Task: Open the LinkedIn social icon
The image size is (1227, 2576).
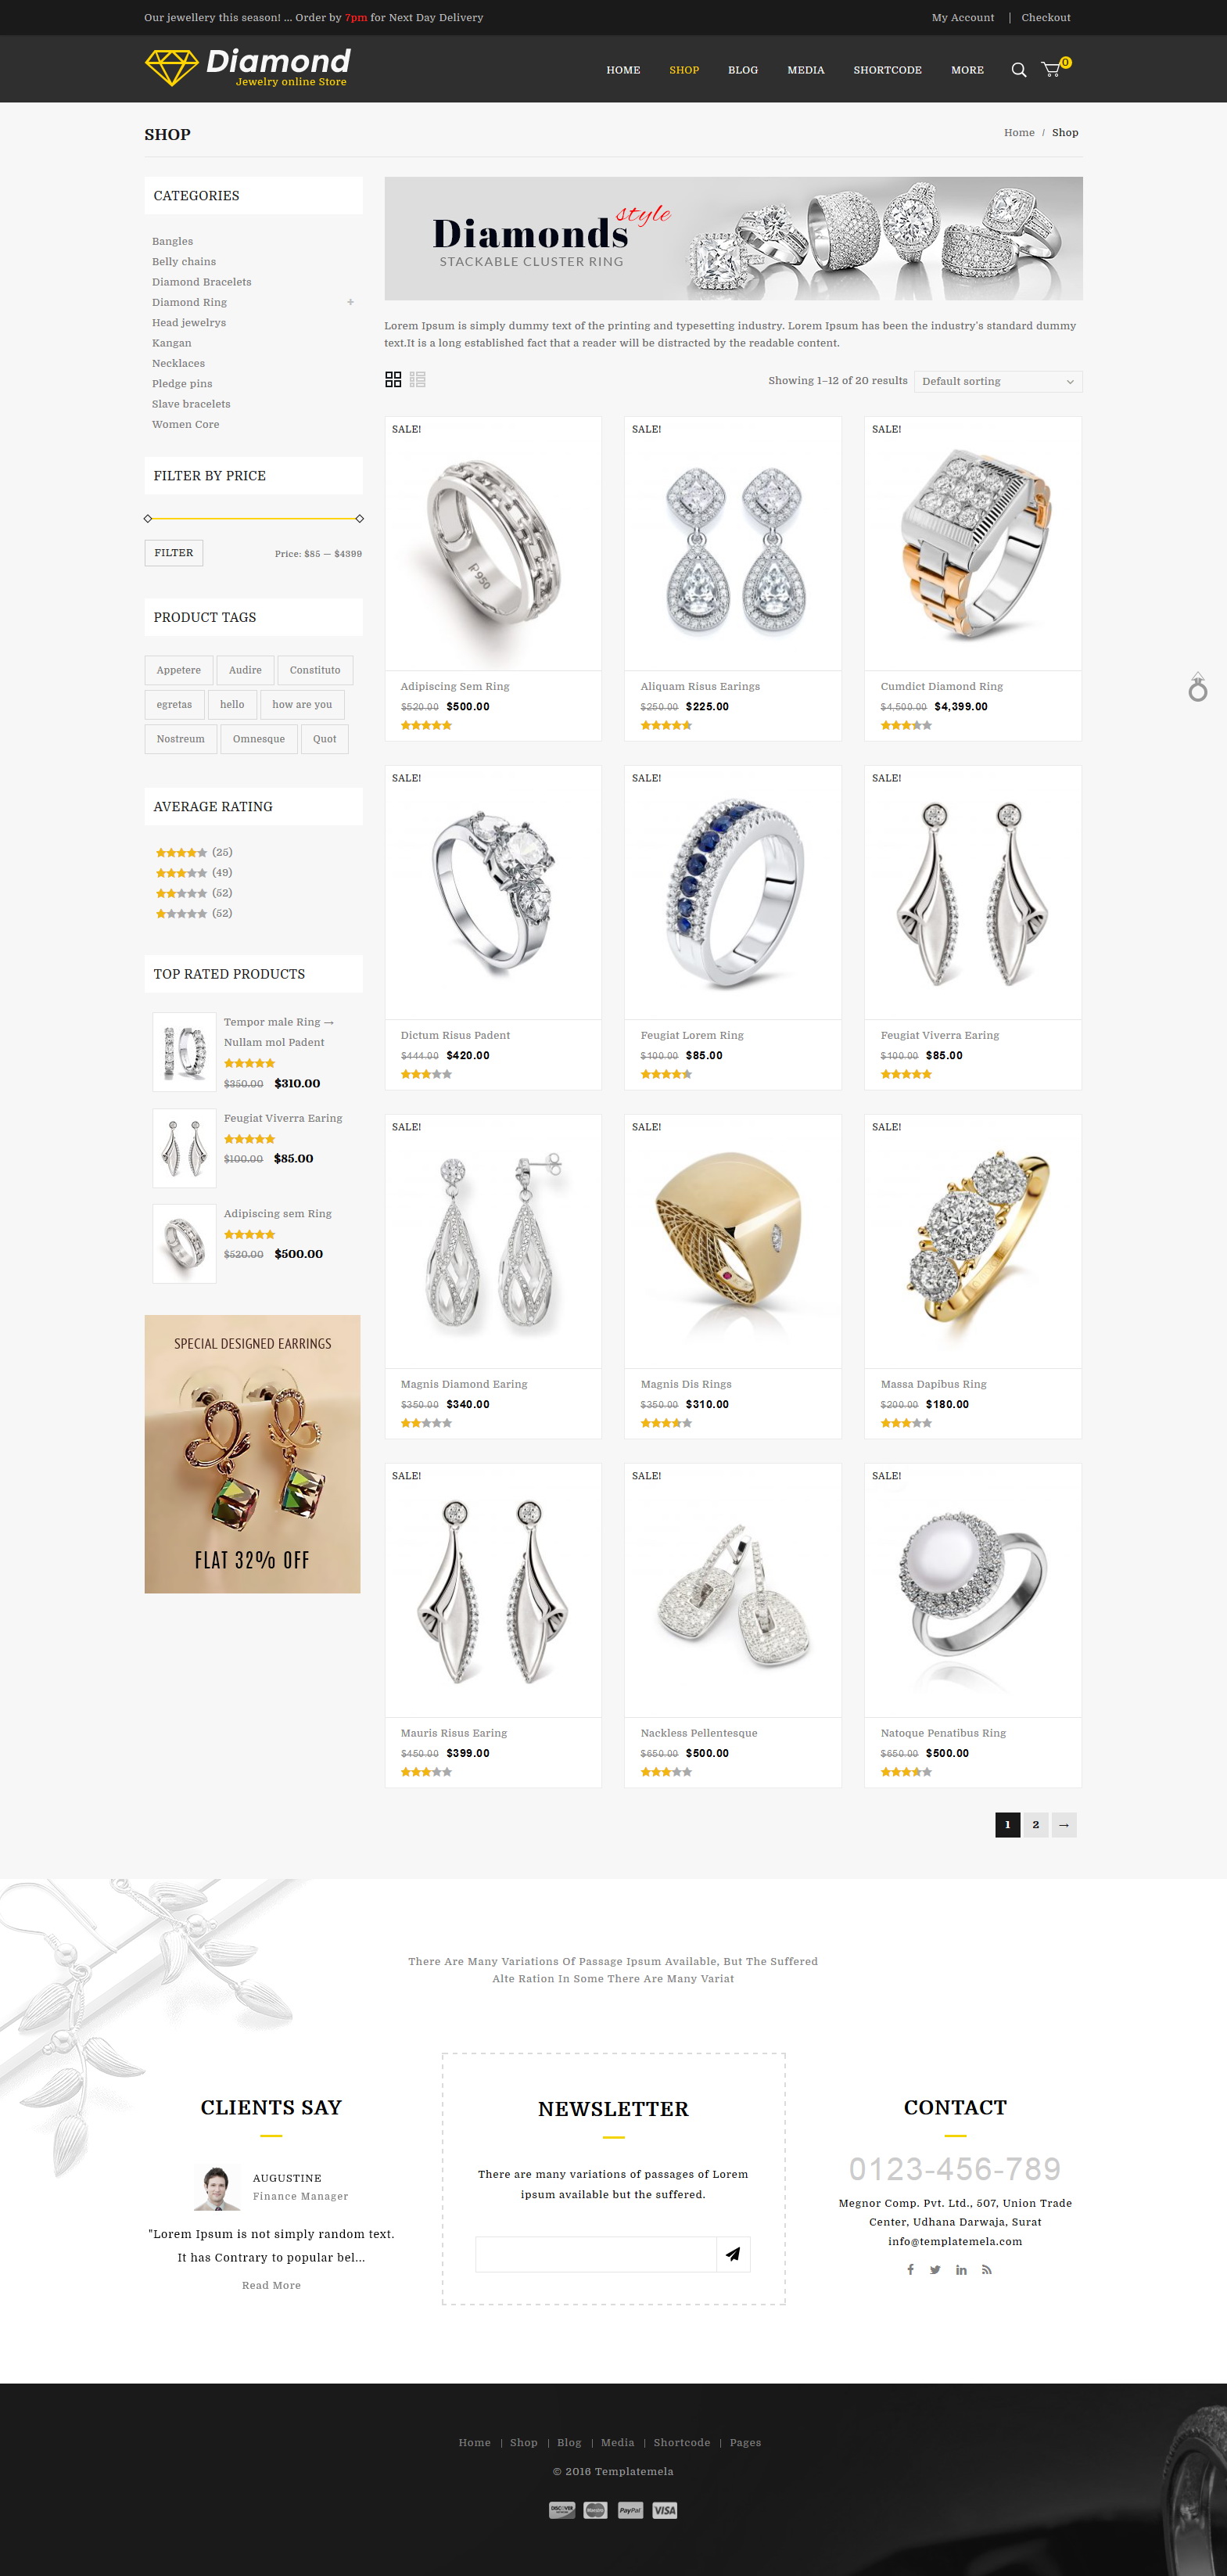Action: pyautogui.click(x=961, y=2269)
